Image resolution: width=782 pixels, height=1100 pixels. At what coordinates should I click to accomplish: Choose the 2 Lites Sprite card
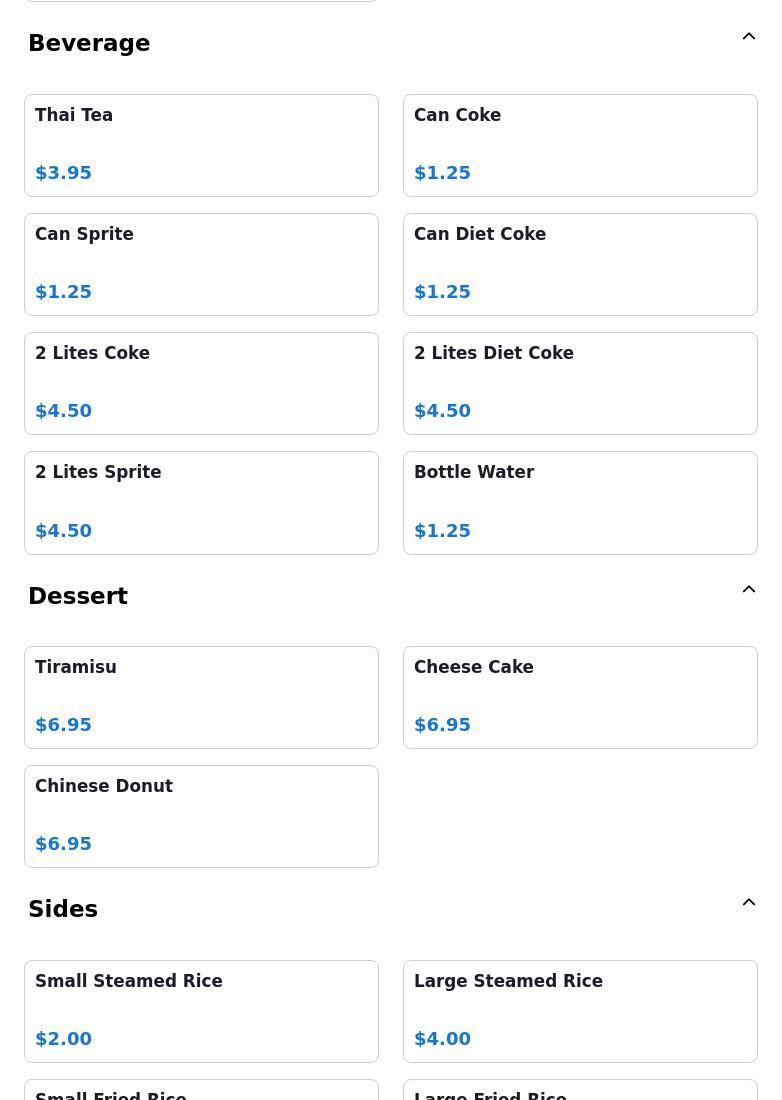(x=201, y=502)
